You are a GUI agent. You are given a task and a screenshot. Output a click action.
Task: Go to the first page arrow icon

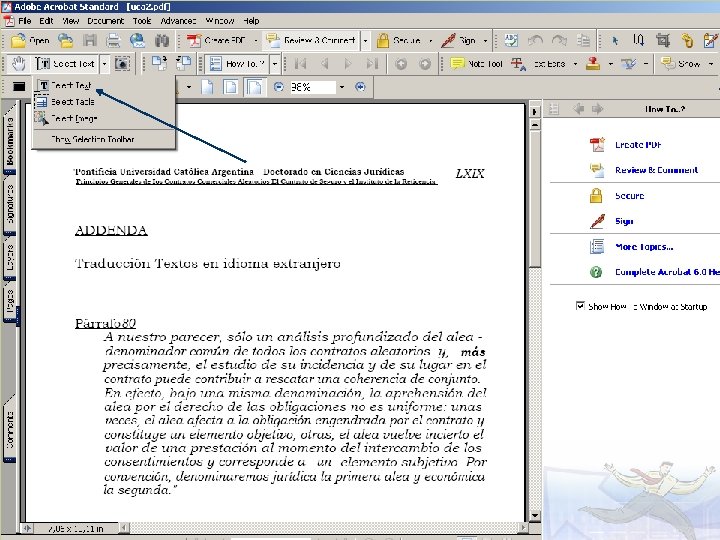[x=300, y=63]
